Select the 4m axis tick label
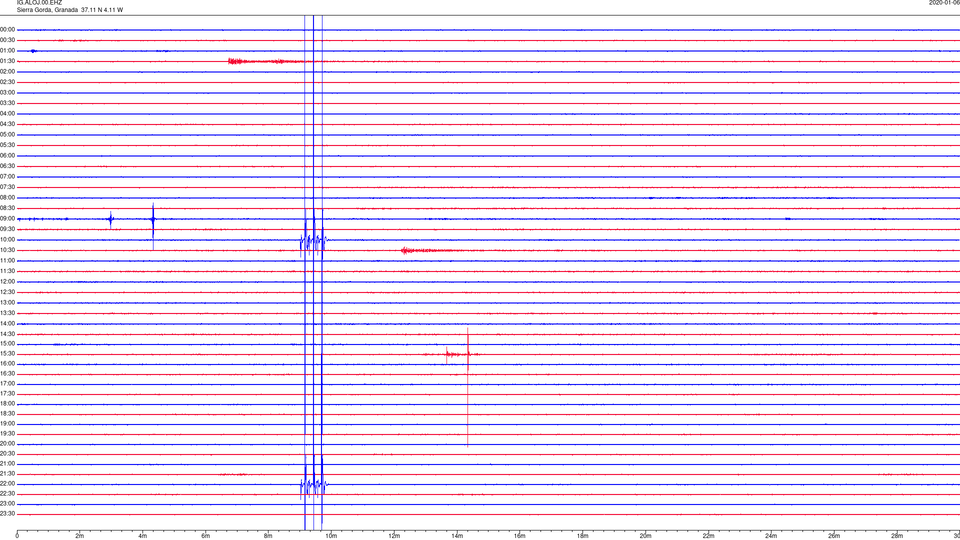This screenshot has width=960, height=540. pos(143,536)
